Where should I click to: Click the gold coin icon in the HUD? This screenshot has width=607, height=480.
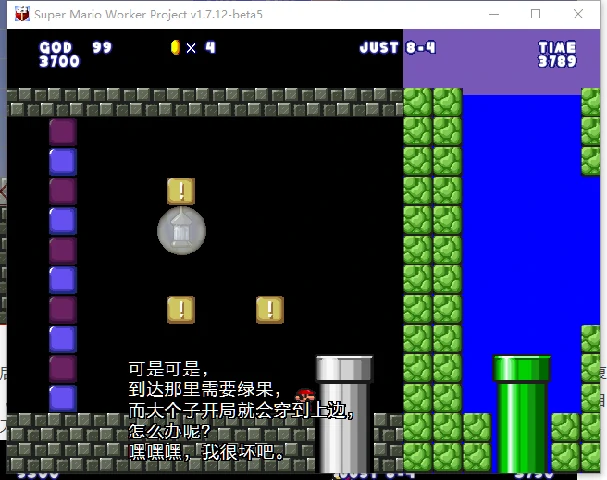click(x=175, y=48)
